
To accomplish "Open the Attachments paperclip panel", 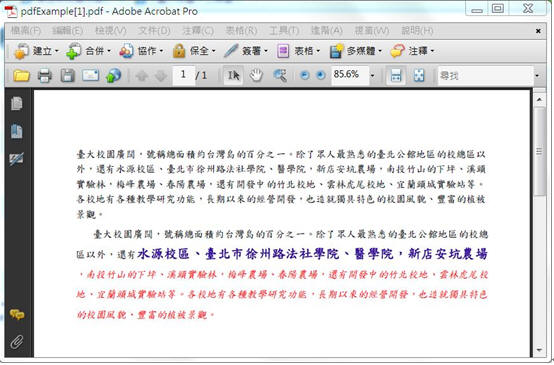I will tap(17, 342).
